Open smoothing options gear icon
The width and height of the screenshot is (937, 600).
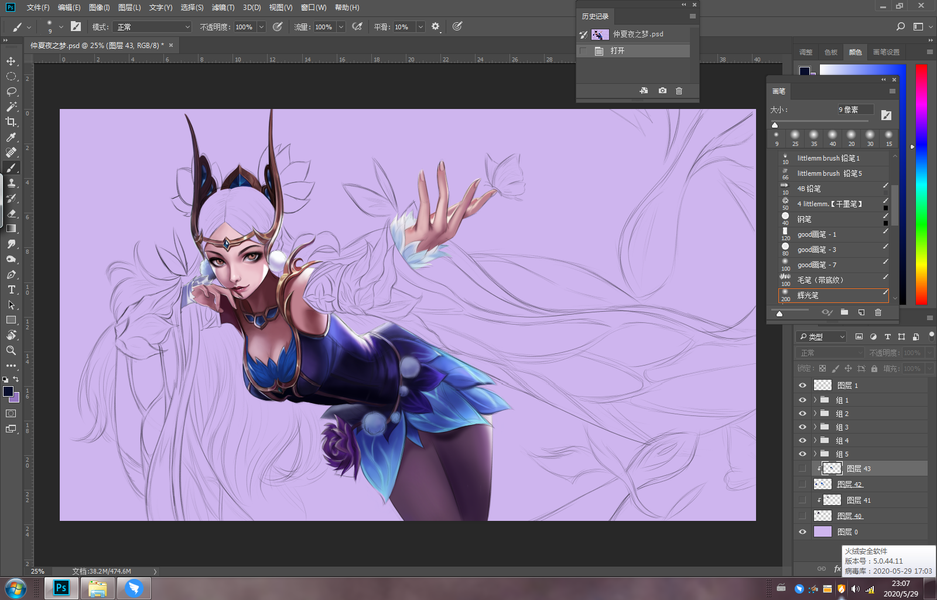click(x=436, y=26)
